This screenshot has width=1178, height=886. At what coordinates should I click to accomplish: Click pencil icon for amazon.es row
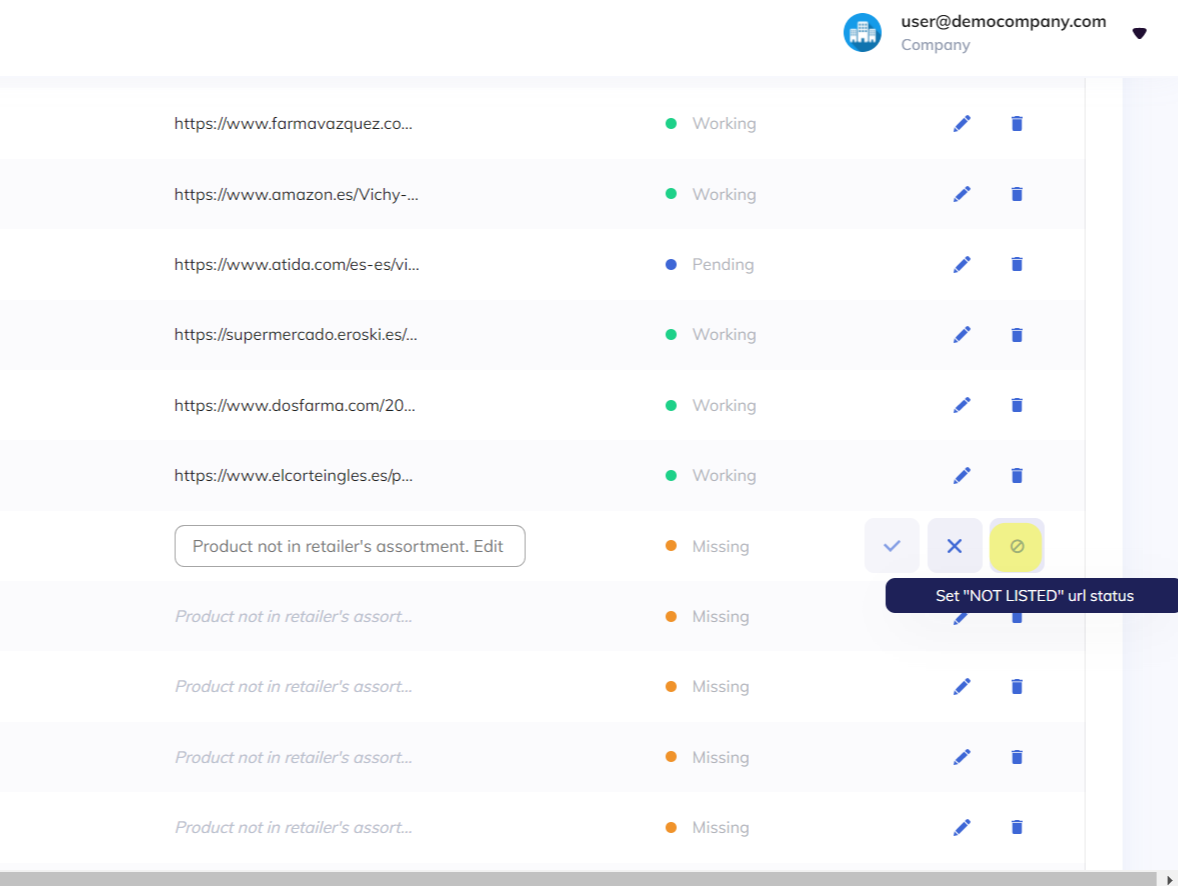(962, 194)
